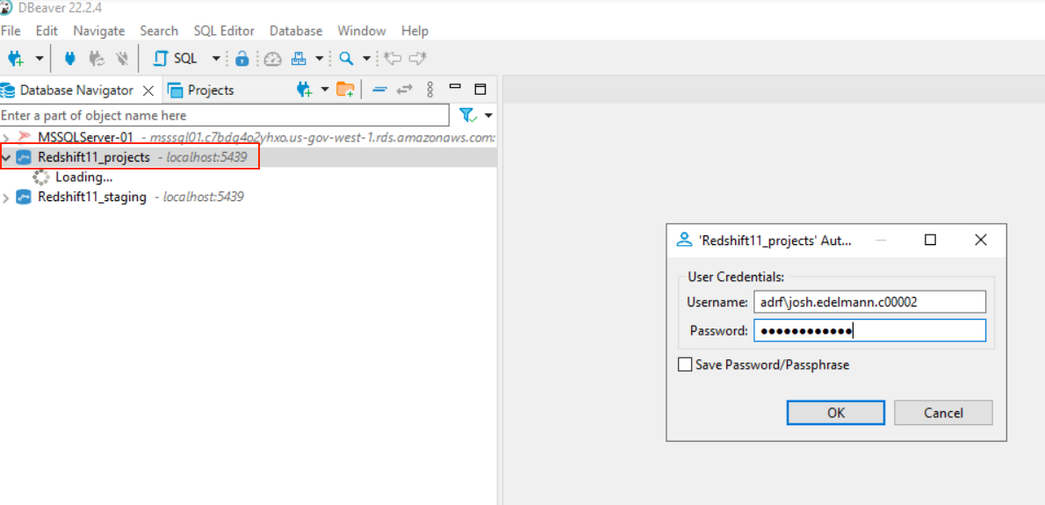1045x505 pixels.
Task: Open dropdown next to Navigator's New Connection icon
Action: pyautogui.click(x=325, y=89)
